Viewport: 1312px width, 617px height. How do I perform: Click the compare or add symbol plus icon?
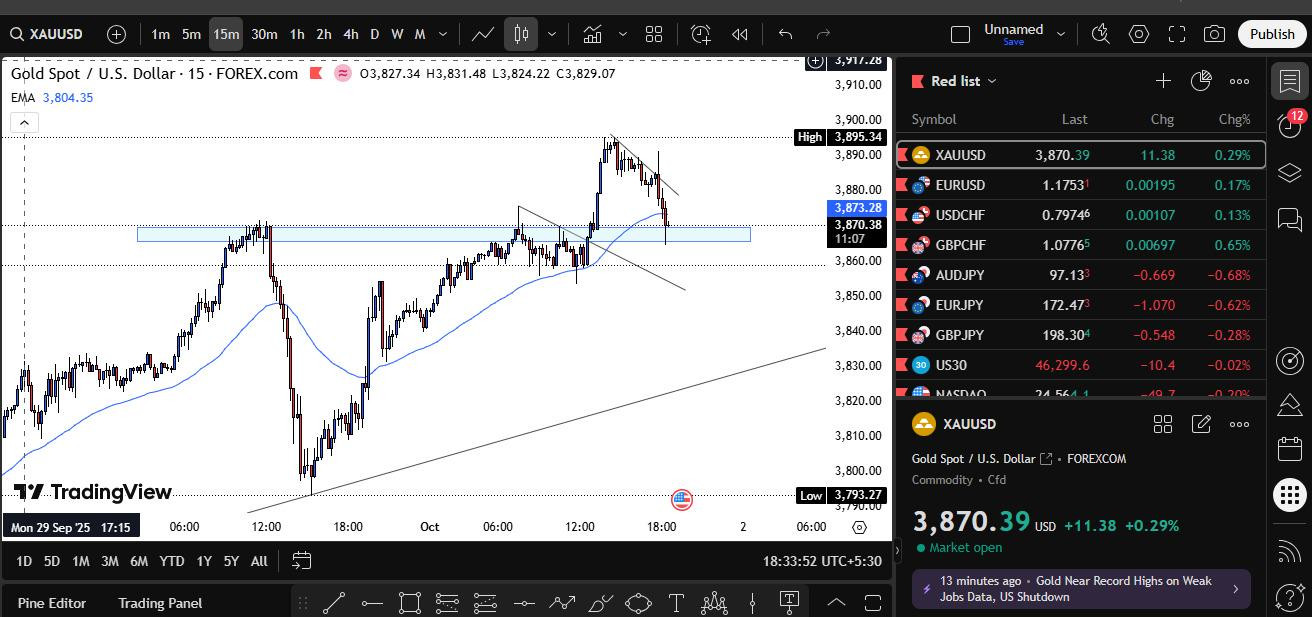point(116,34)
